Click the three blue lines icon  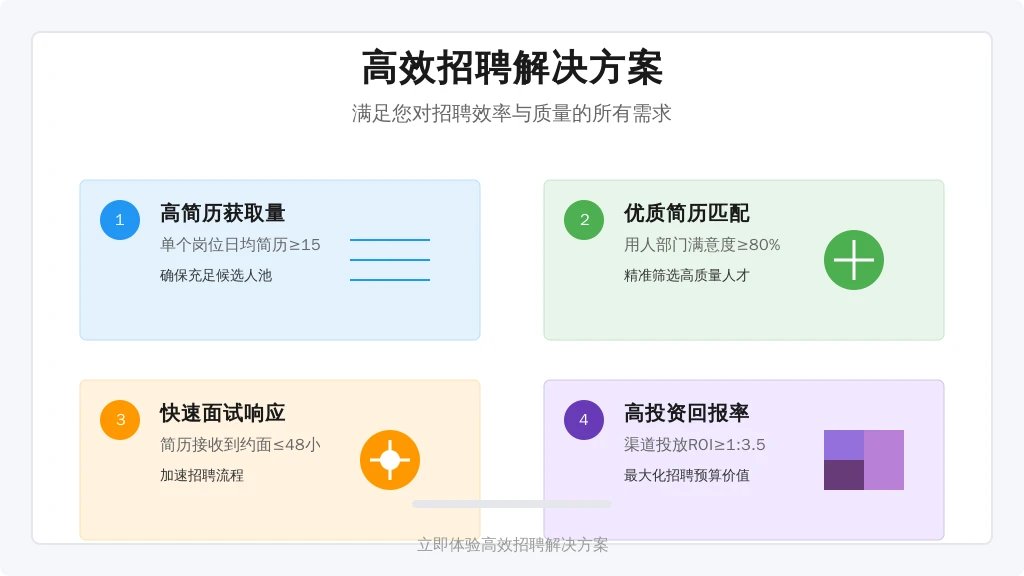pos(390,260)
